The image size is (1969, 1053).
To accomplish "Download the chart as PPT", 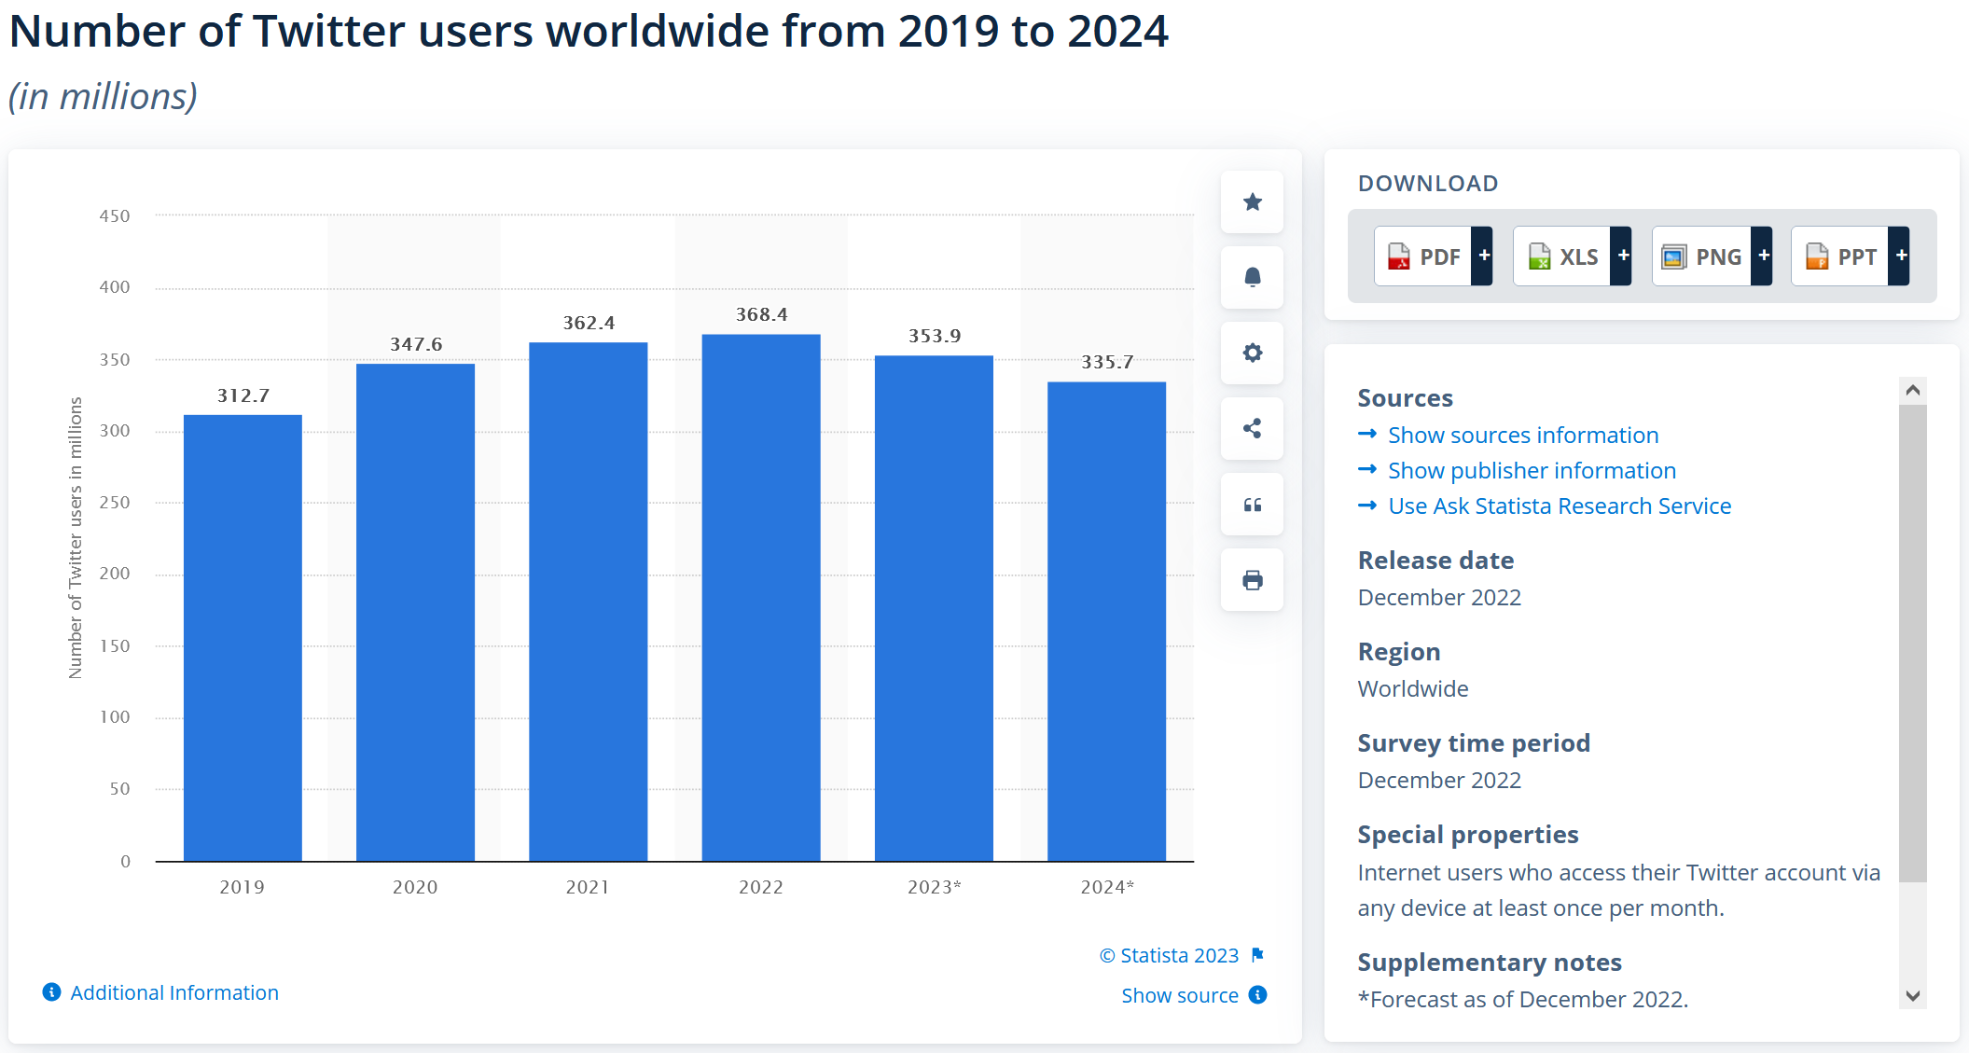I will pyautogui.click(x=1840, y=257).
